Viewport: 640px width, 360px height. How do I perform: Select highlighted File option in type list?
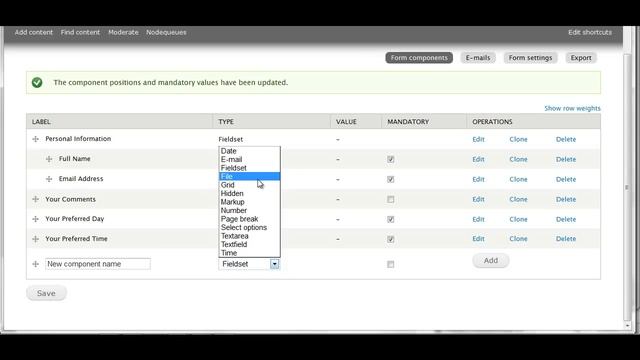click(249, 176)
